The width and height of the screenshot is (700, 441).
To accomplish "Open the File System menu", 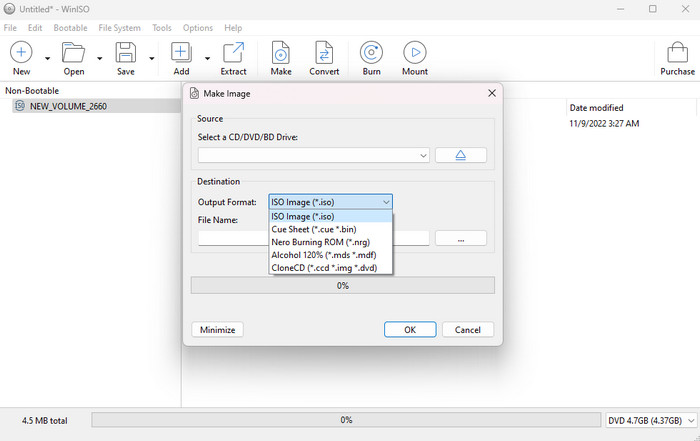I will click(x=119, y=28).
